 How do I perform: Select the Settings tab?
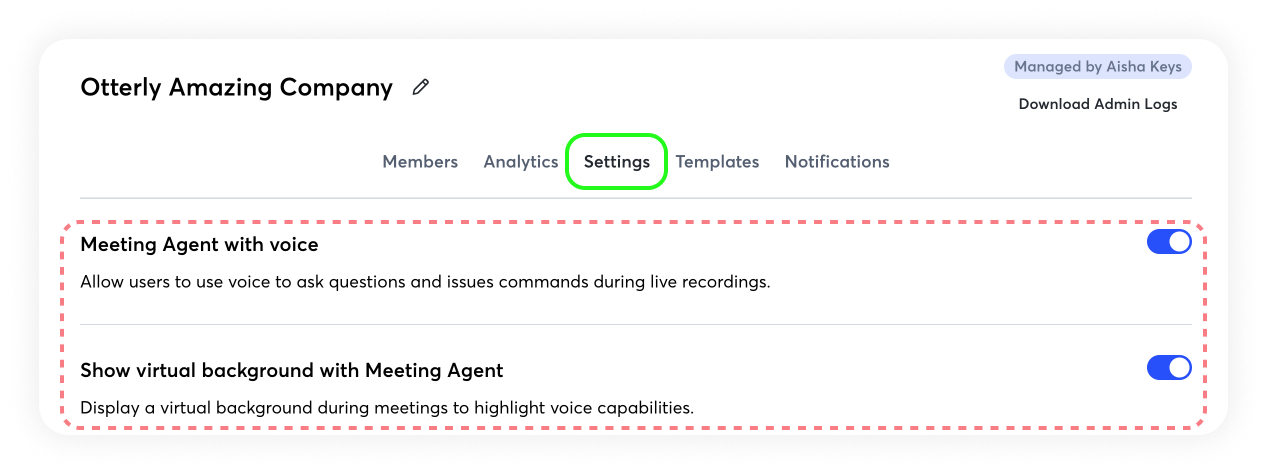[x=617, y=162]
